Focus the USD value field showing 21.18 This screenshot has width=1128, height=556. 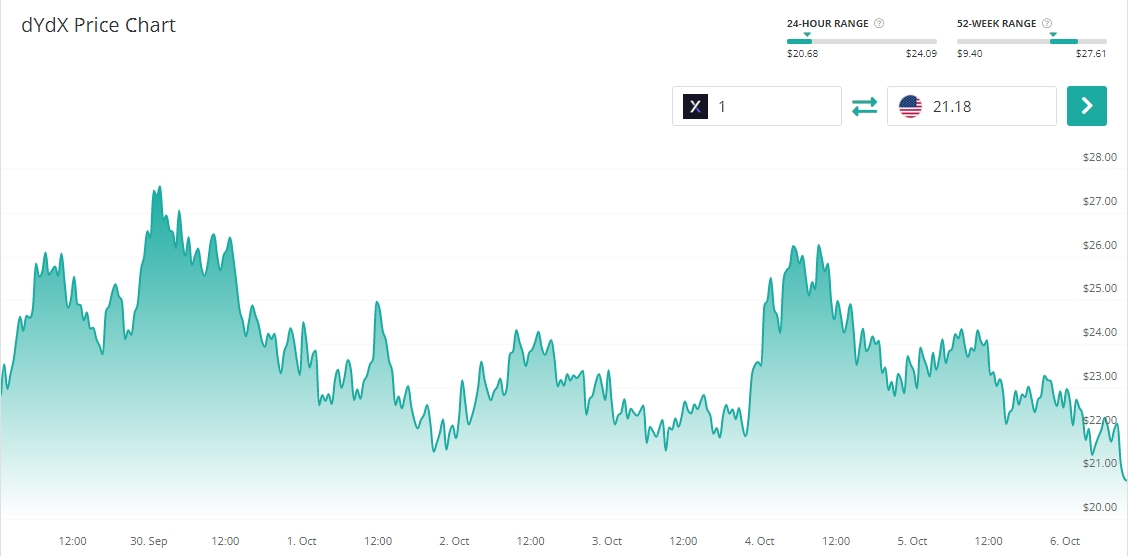[988, 106]
